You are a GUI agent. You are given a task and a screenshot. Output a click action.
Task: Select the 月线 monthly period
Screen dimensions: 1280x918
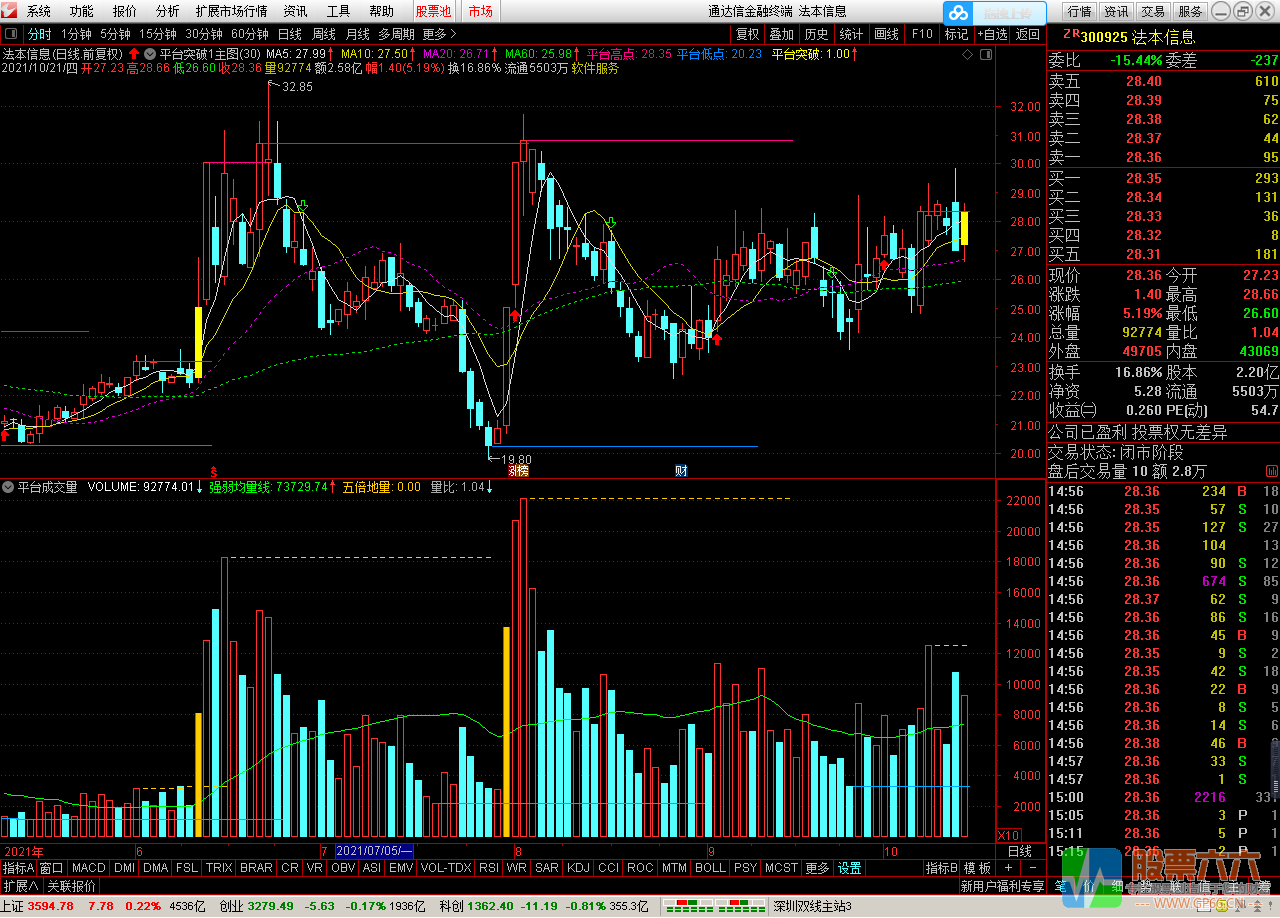point(358,34)
